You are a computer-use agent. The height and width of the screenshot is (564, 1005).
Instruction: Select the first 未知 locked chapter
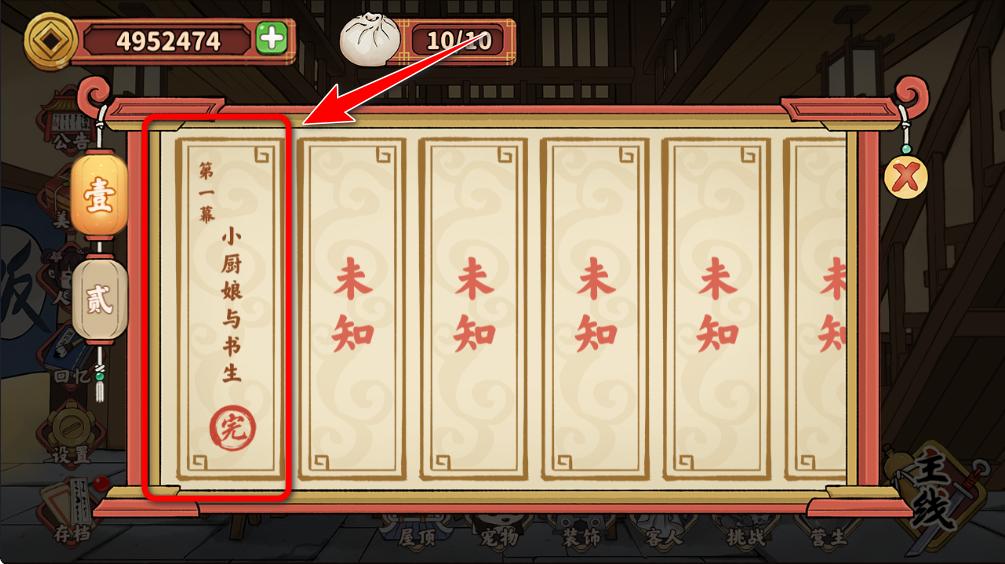(352, 308)
